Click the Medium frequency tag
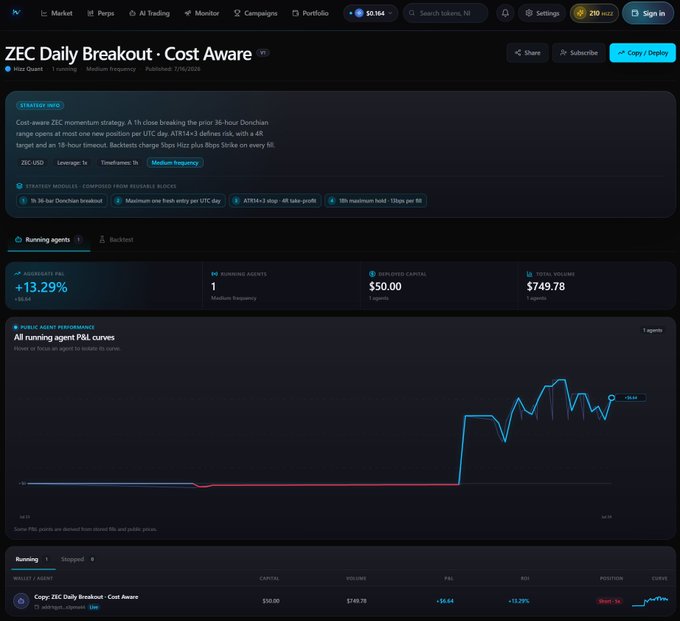Screen dimensions: 680x621 point(175,163)
